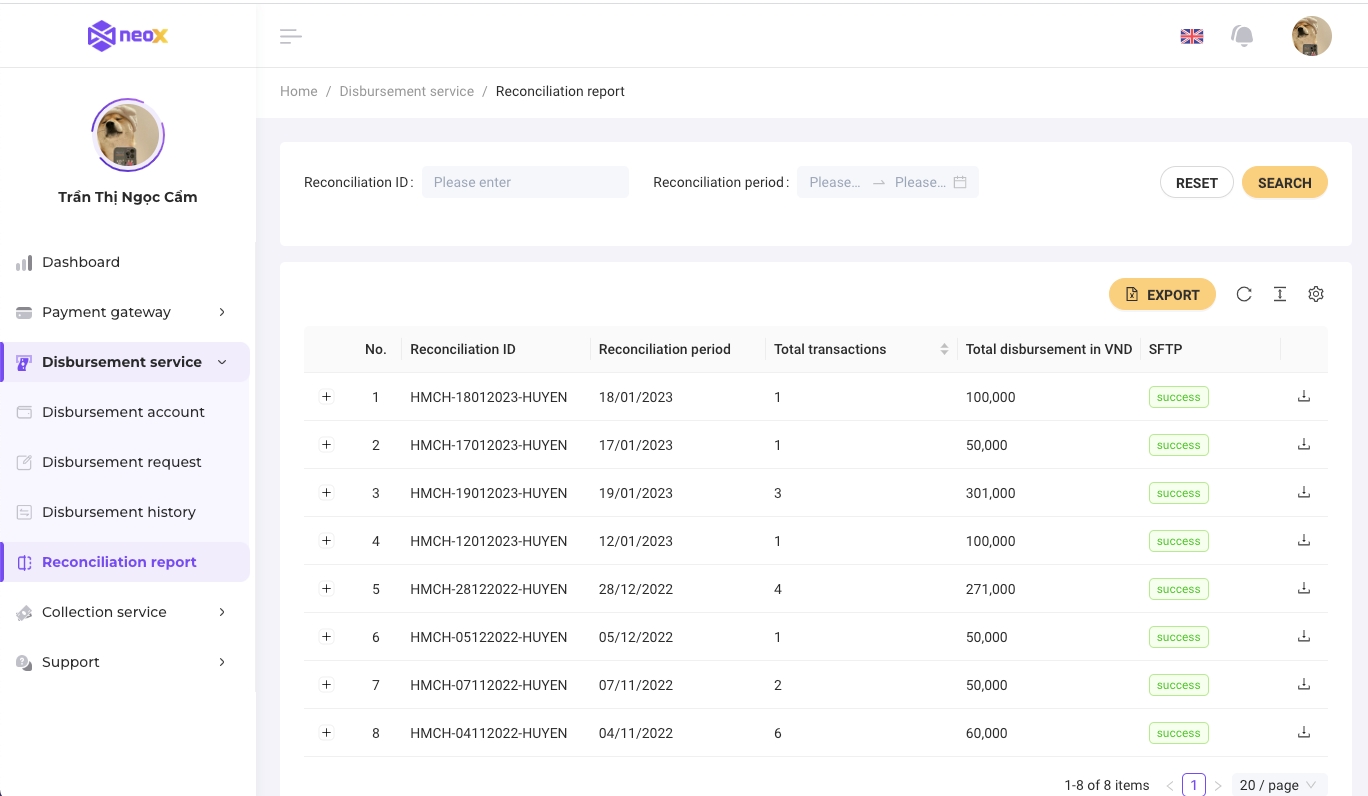Toggle the sidebar collapse hamburger icon
This screenshot has height=796, width=1368.
coord(290,37)
